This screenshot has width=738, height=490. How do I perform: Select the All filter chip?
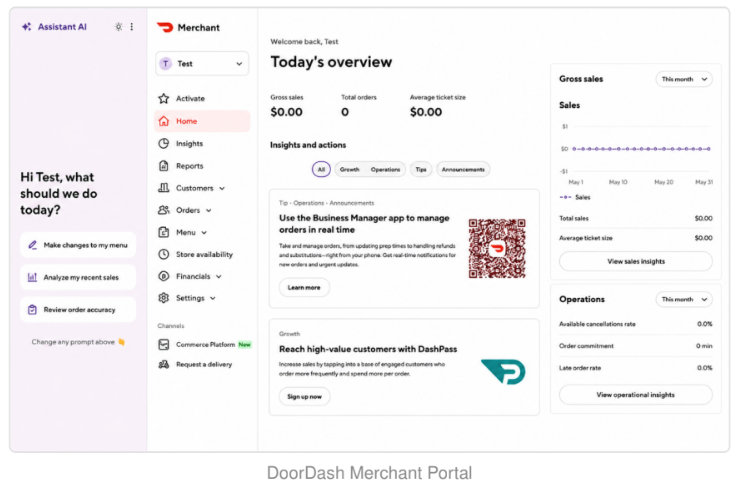click(x=321, y=169)
